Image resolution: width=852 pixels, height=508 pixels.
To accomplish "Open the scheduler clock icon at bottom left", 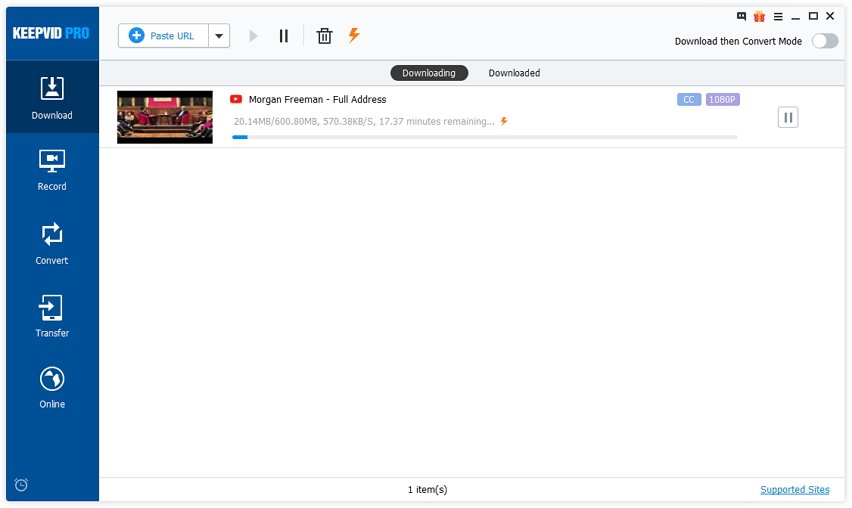I will (x=21, y=485).
